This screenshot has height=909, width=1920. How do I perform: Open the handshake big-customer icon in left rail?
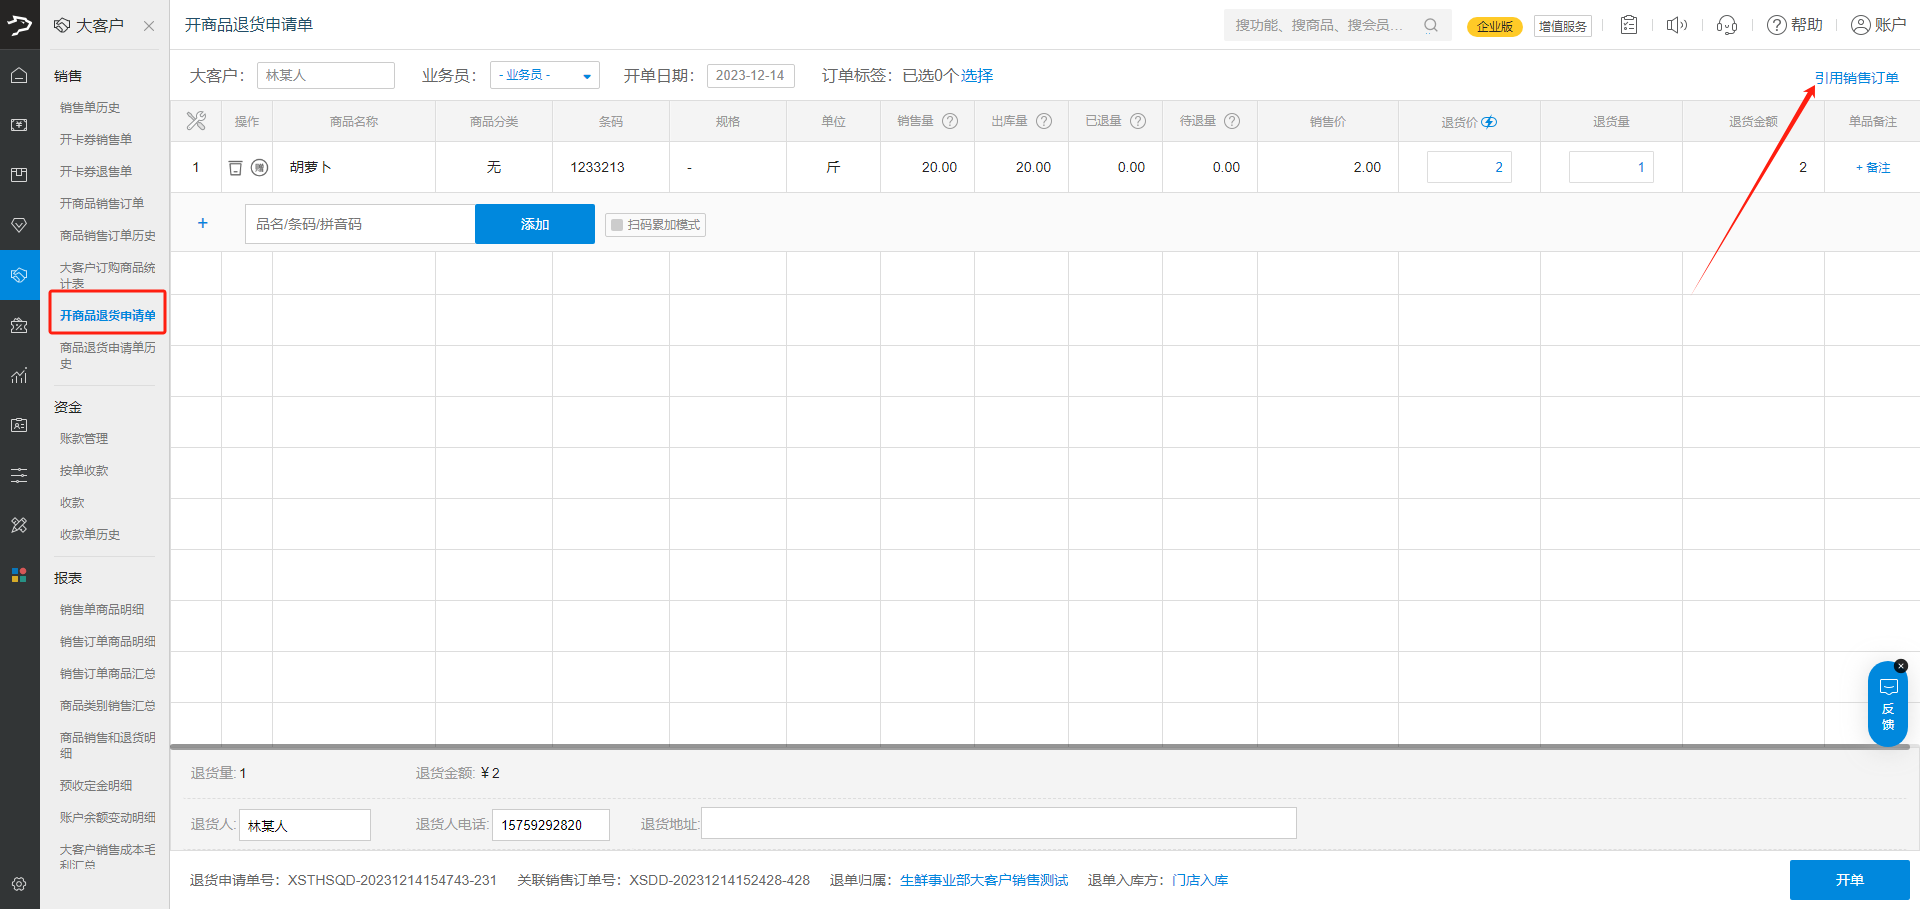pos(19,275)
